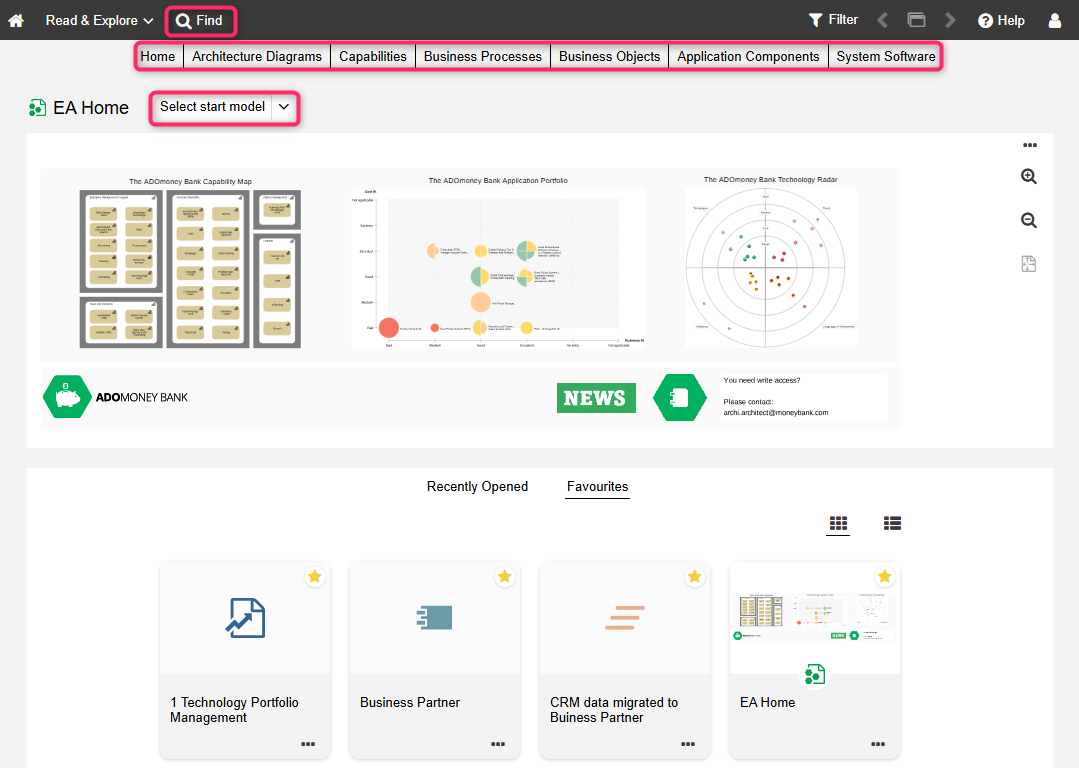The width and height of the screenshot is (1079, 768).
Task: Open the Filter funnel option
Action: point(832,20)
